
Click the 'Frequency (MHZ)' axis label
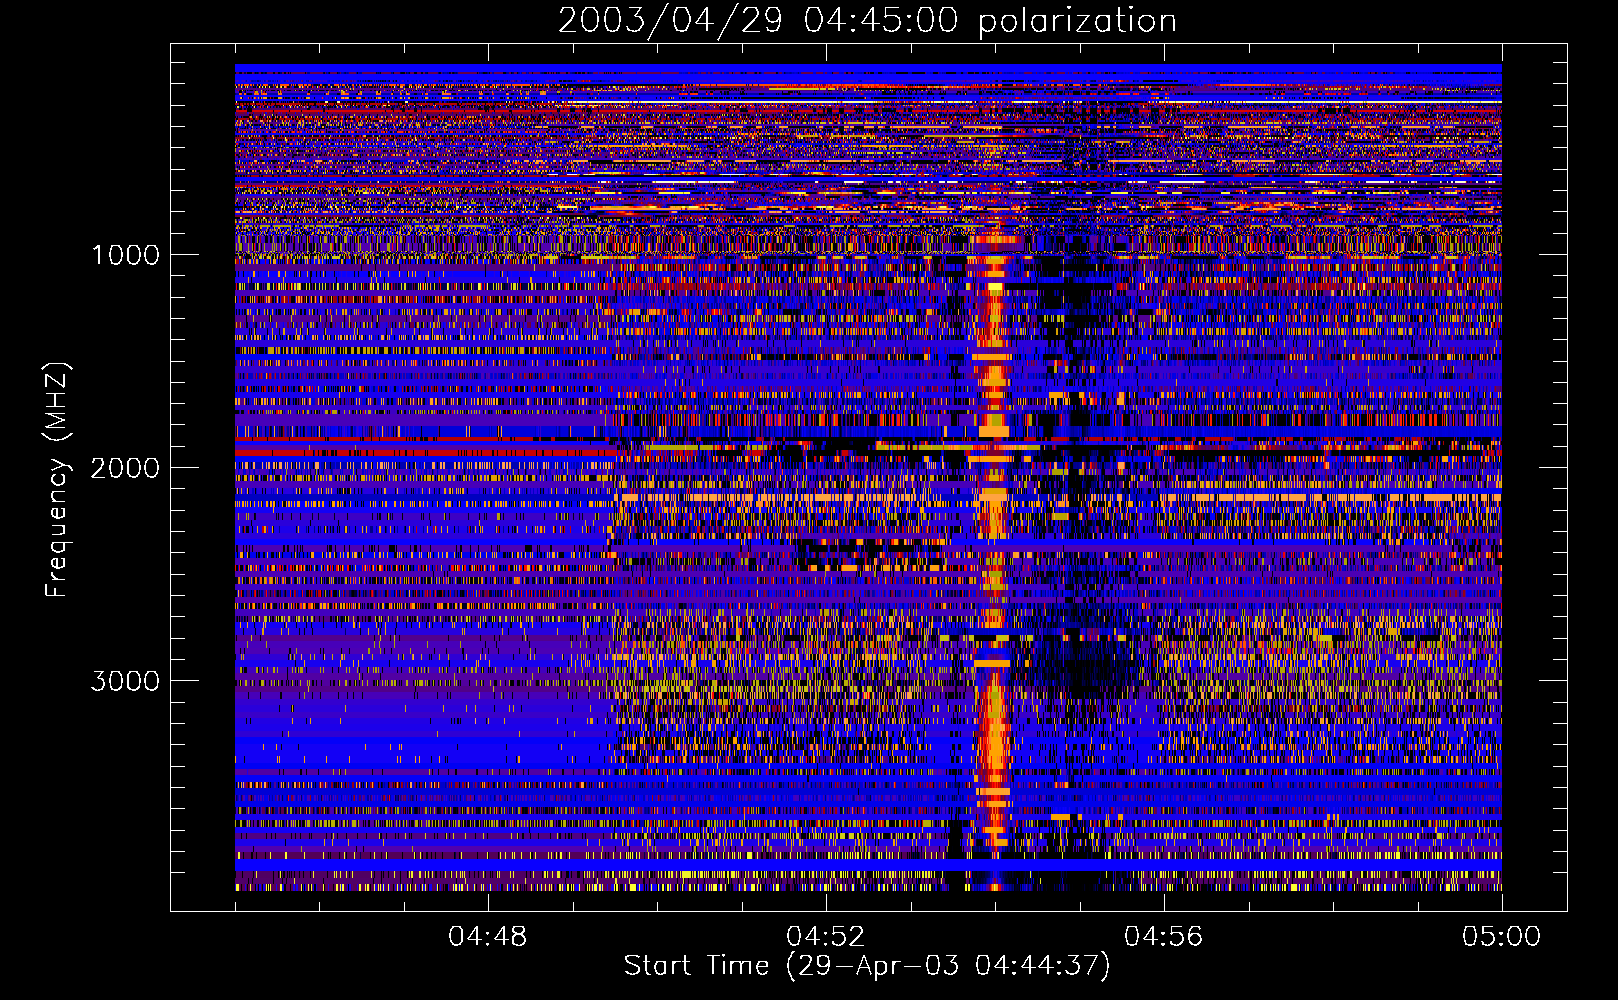tap(57, 480)
